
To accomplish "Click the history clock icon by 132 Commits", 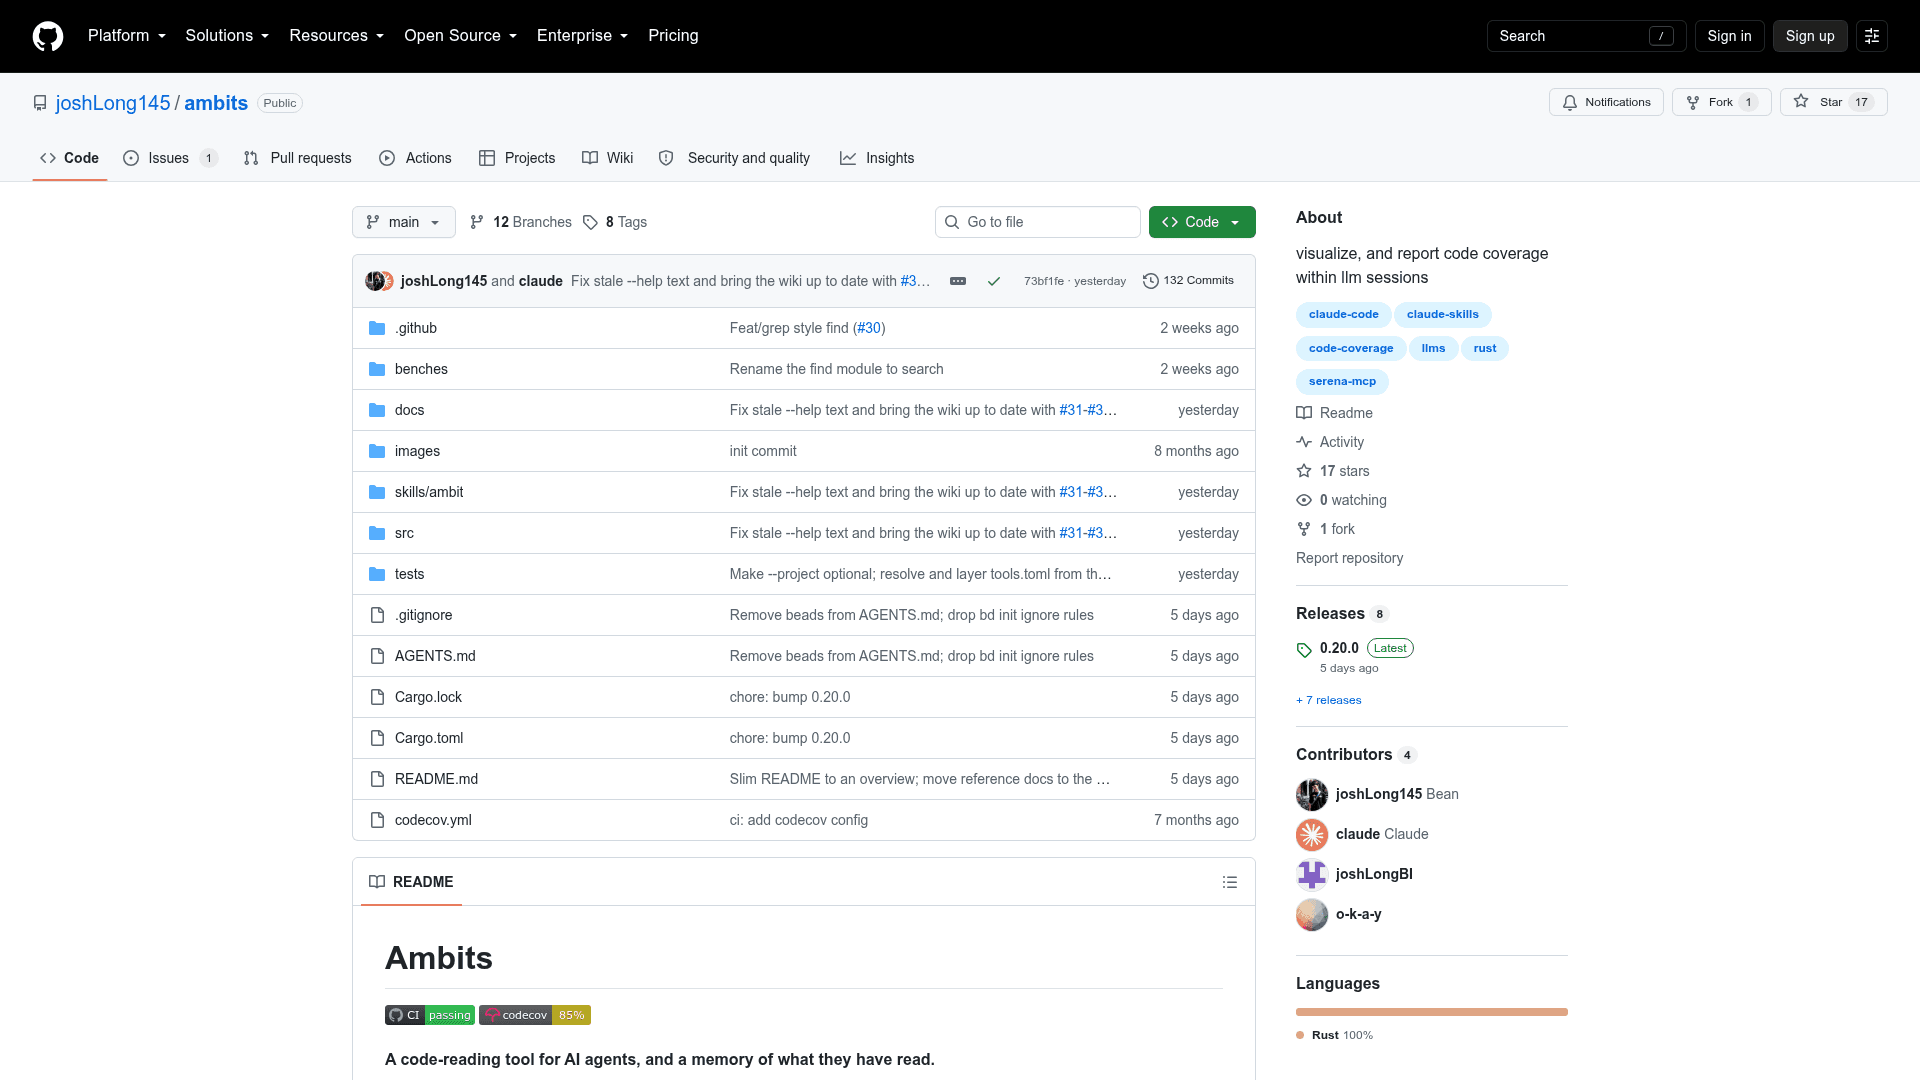I will 1151,281.
